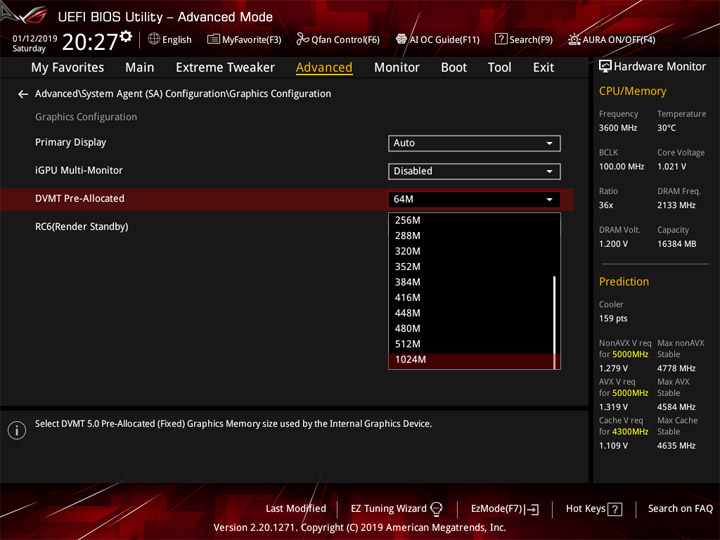This screenshot has width=720, height=540.
Task: Click the CPU/Memory heading
Action: point(632,91)
